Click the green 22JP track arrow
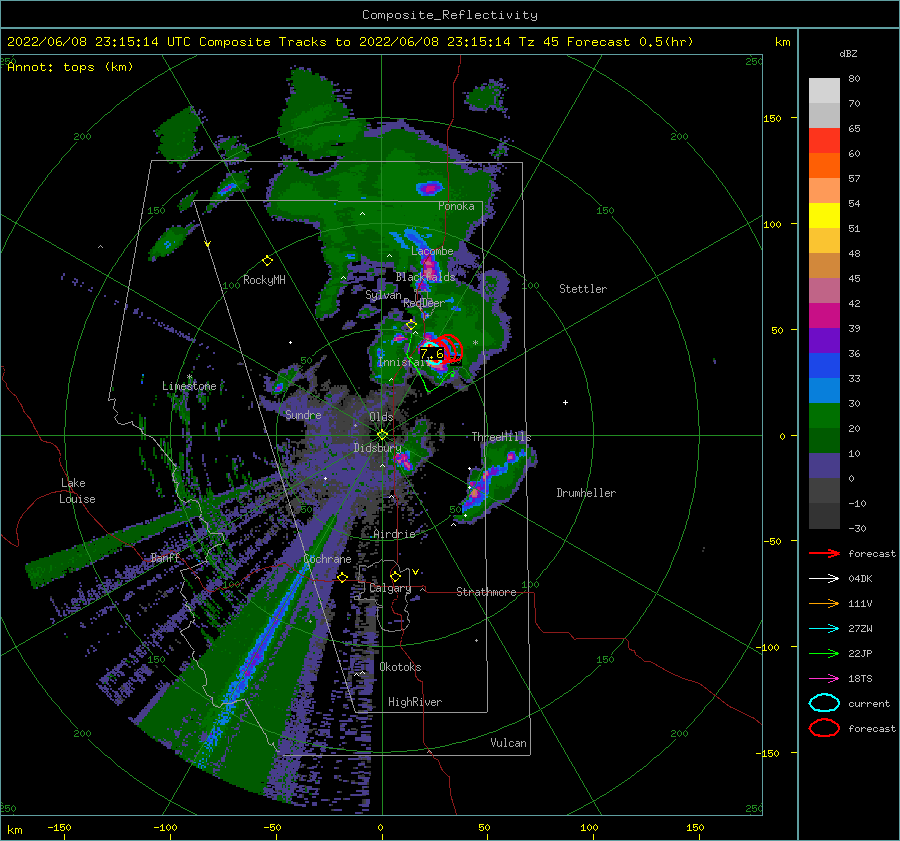 824,653
